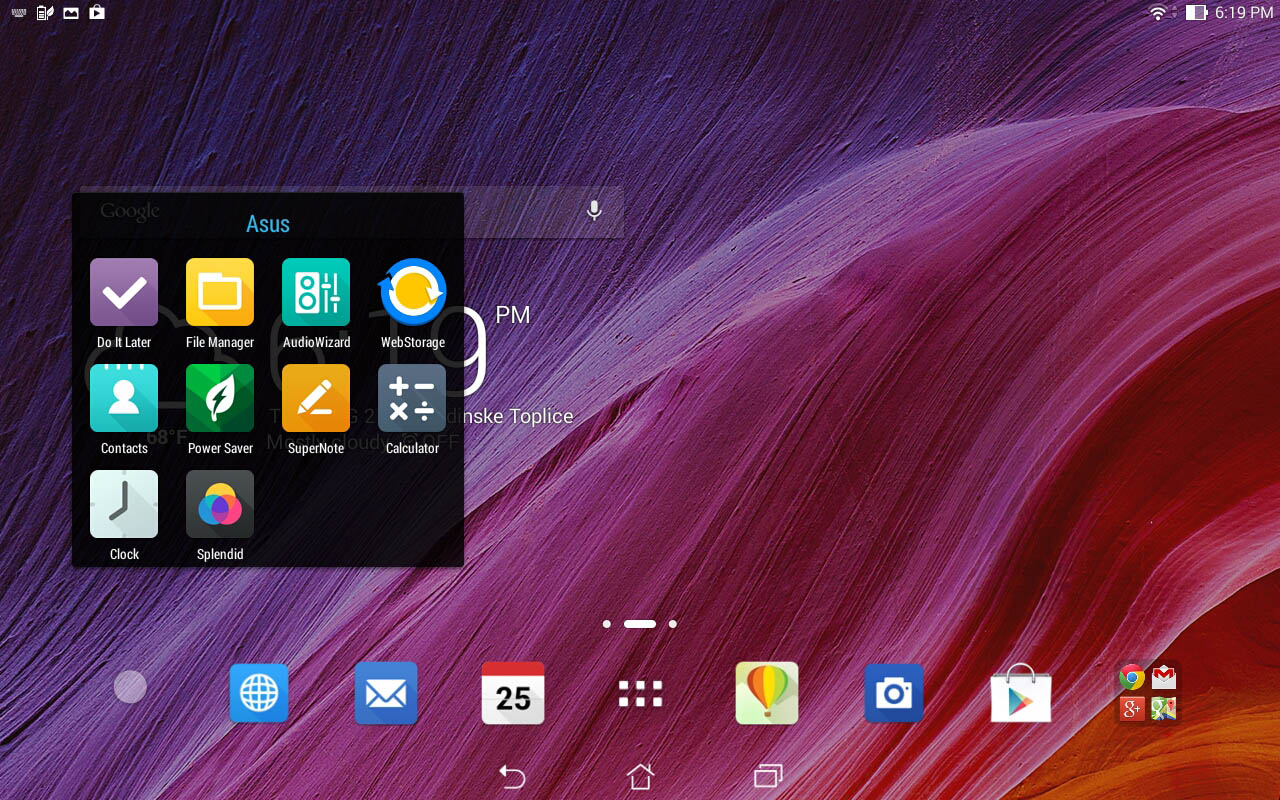Tap the Play Store notification icon
1280x800 pixels.
tap(97, 13)
